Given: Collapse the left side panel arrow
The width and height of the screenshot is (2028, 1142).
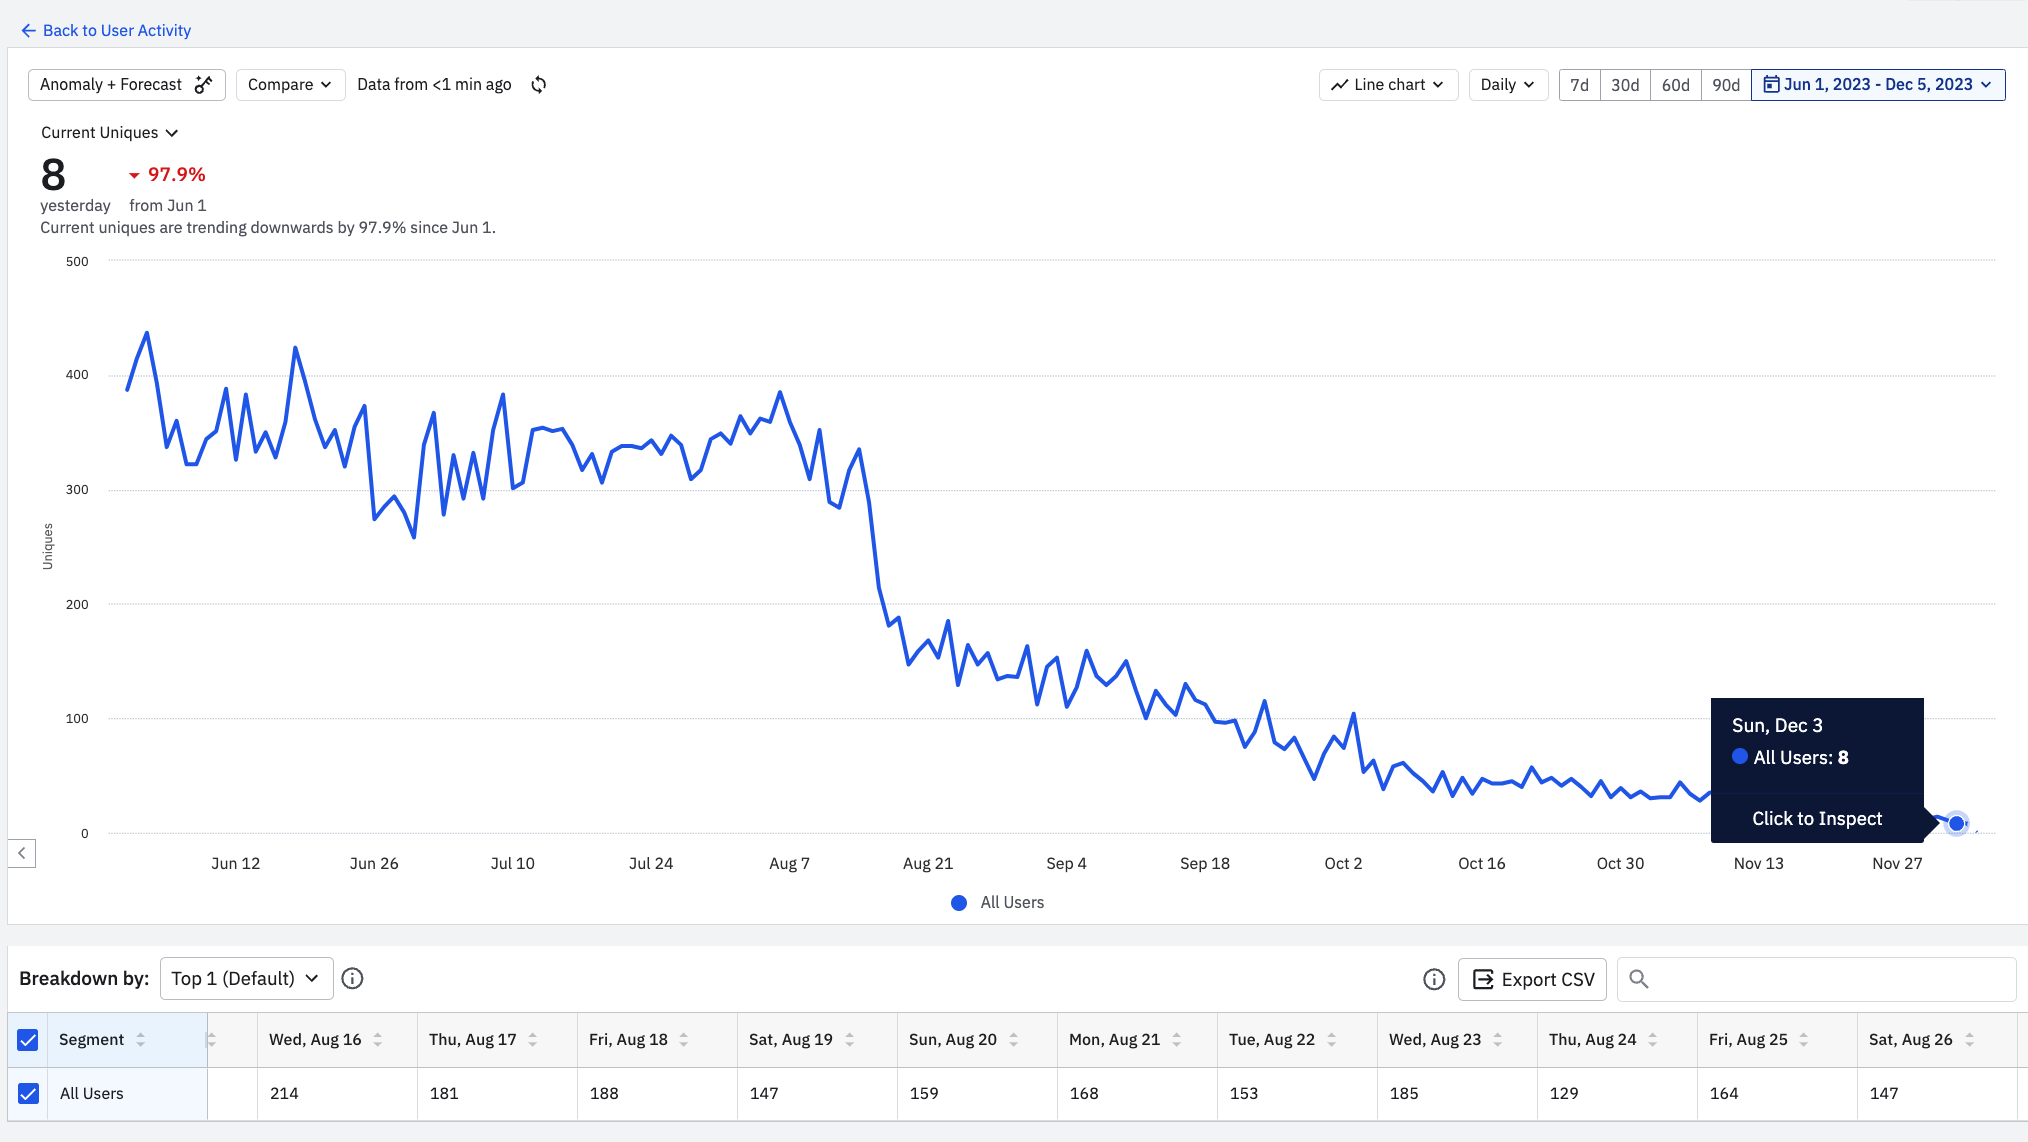Looking at the screenshot, I should [21, 853].
